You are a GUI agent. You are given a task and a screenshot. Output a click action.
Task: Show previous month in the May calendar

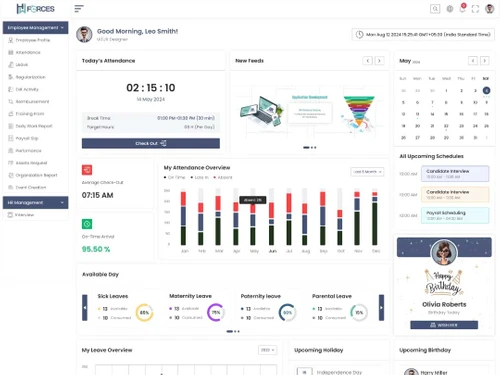(x=473, y=61)
